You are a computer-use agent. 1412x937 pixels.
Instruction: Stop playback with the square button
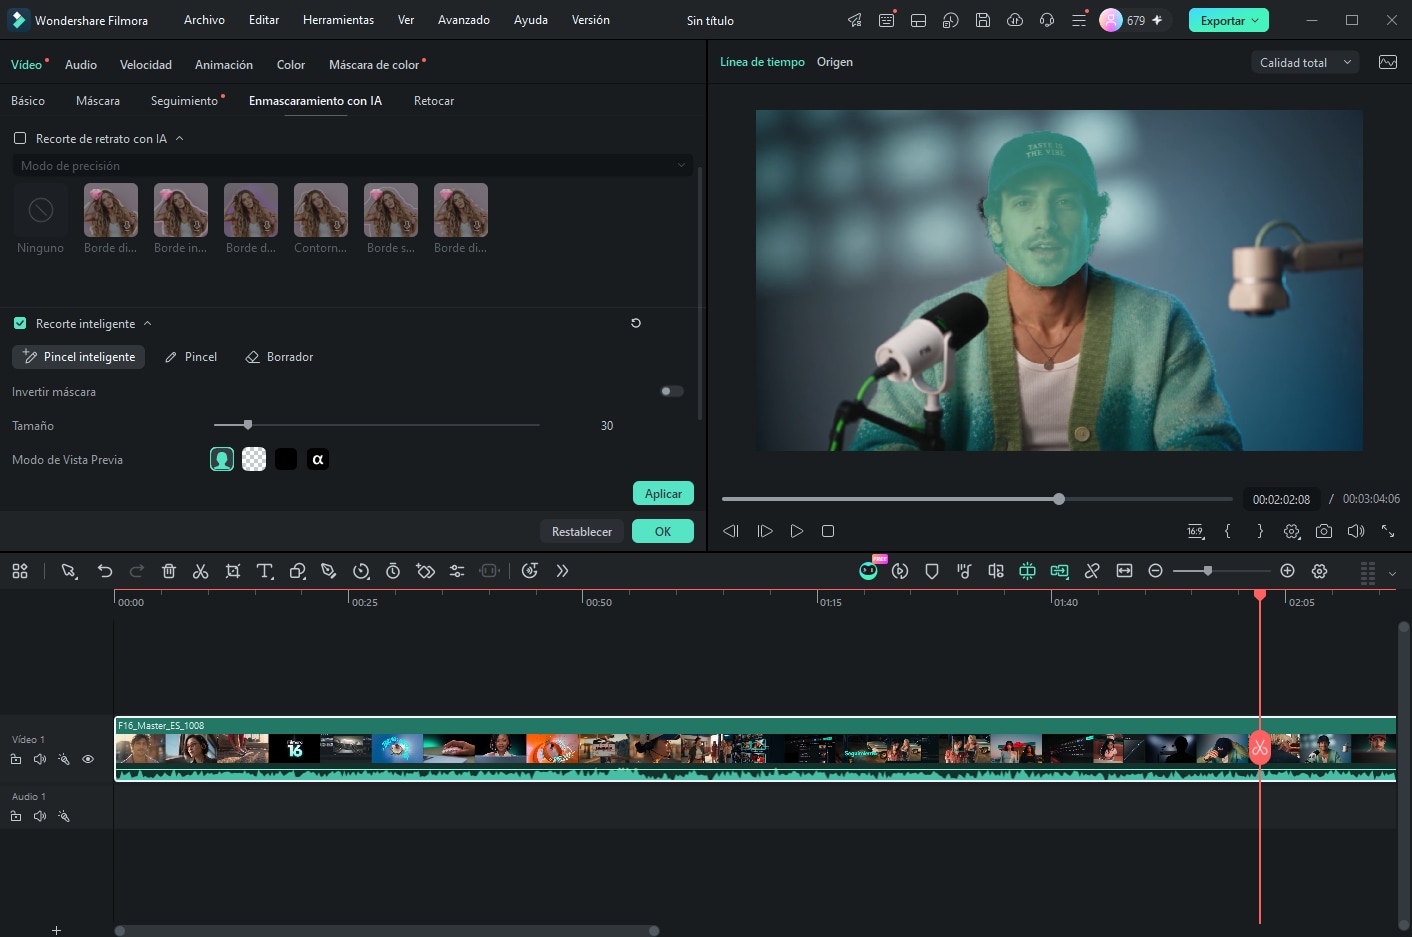tap(828, 531)
